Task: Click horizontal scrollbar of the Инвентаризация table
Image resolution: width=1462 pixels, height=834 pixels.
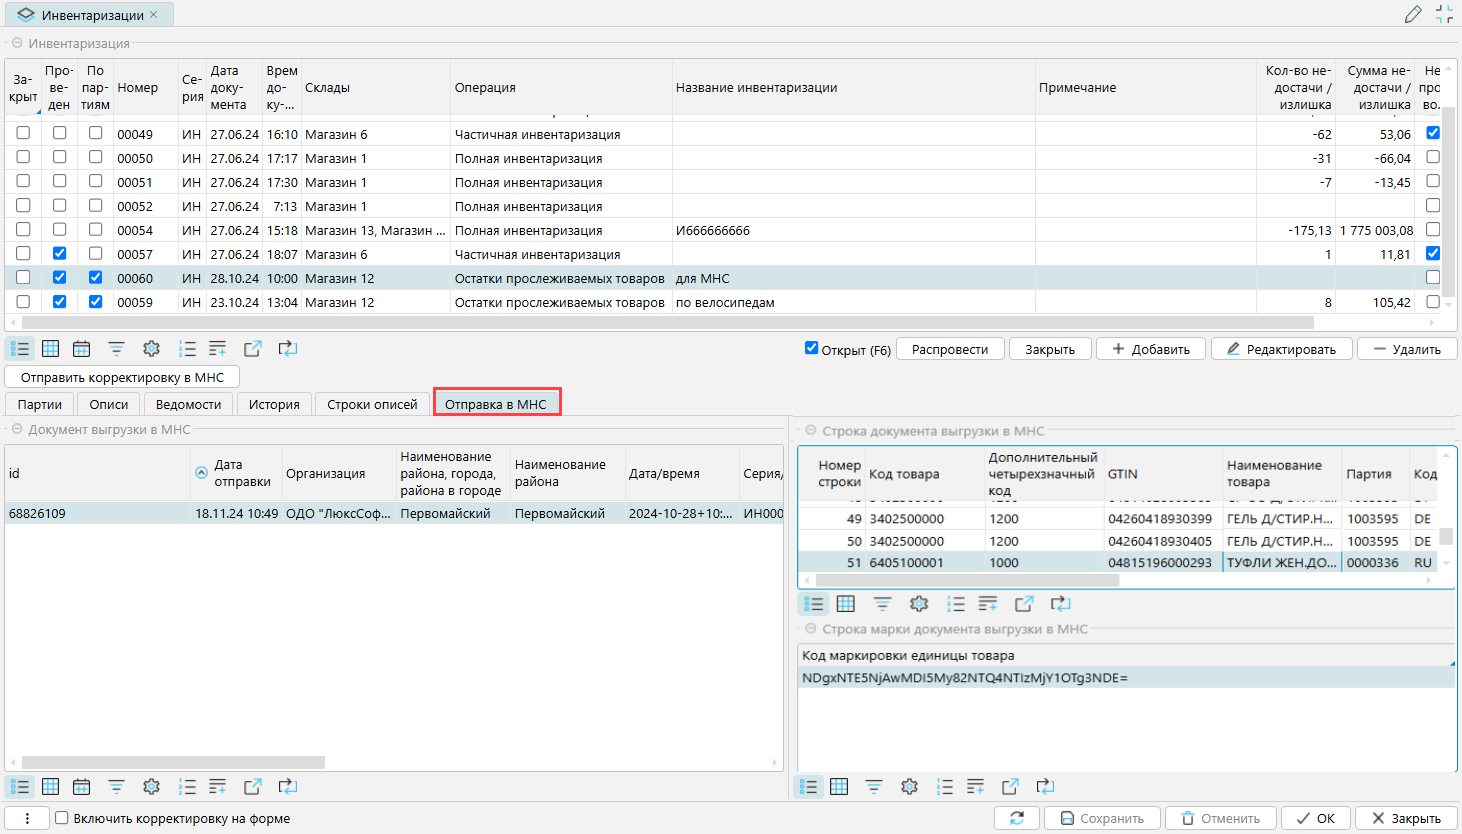Action: coord(660,323)
